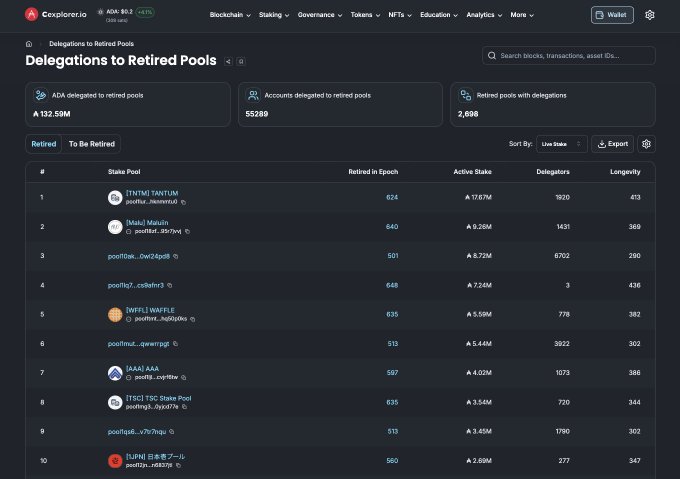Copy pool1mut...qwwrrpgt ID
Image resolution: width=680 pixels, height=479 pixels.
click(175, 344)
